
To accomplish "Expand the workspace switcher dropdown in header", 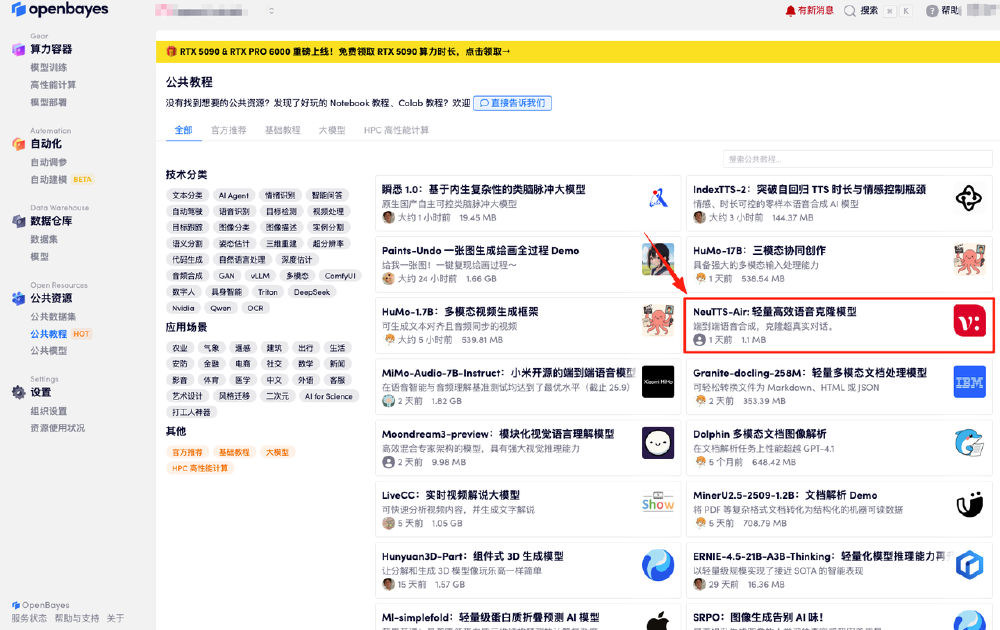I will (x=271, y=11).
